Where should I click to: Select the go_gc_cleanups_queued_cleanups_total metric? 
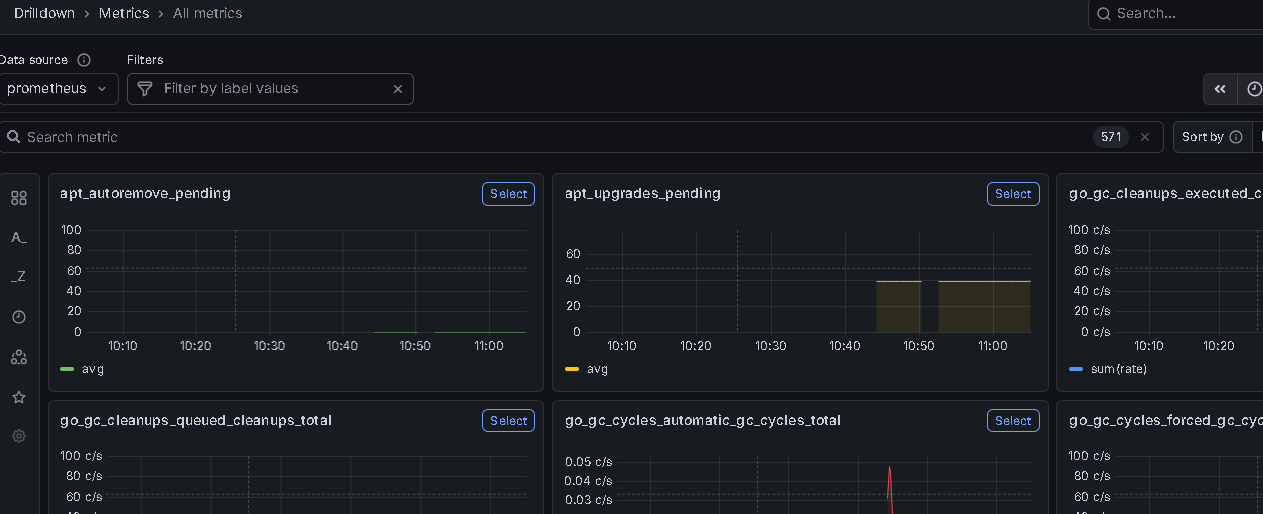coord(508,421)
